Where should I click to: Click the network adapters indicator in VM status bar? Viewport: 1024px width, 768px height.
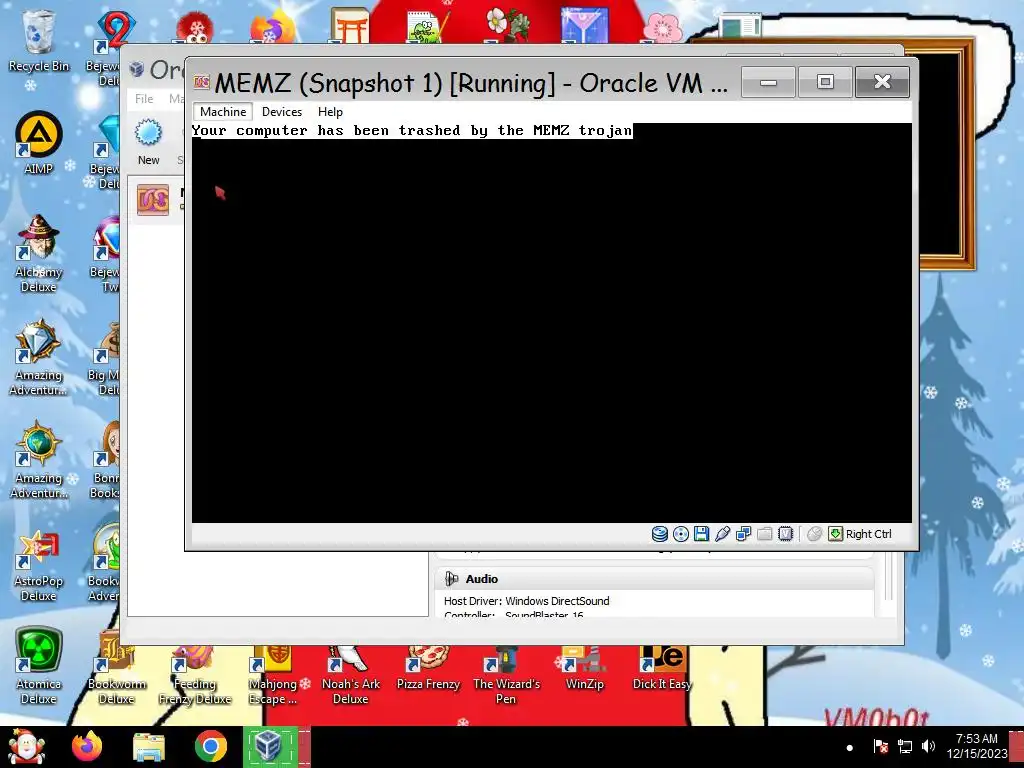(x=743, y=534)
